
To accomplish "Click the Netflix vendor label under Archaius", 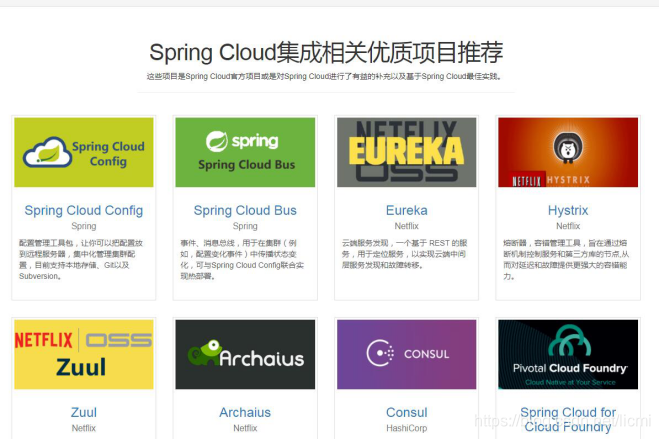I will pos(245,428).
